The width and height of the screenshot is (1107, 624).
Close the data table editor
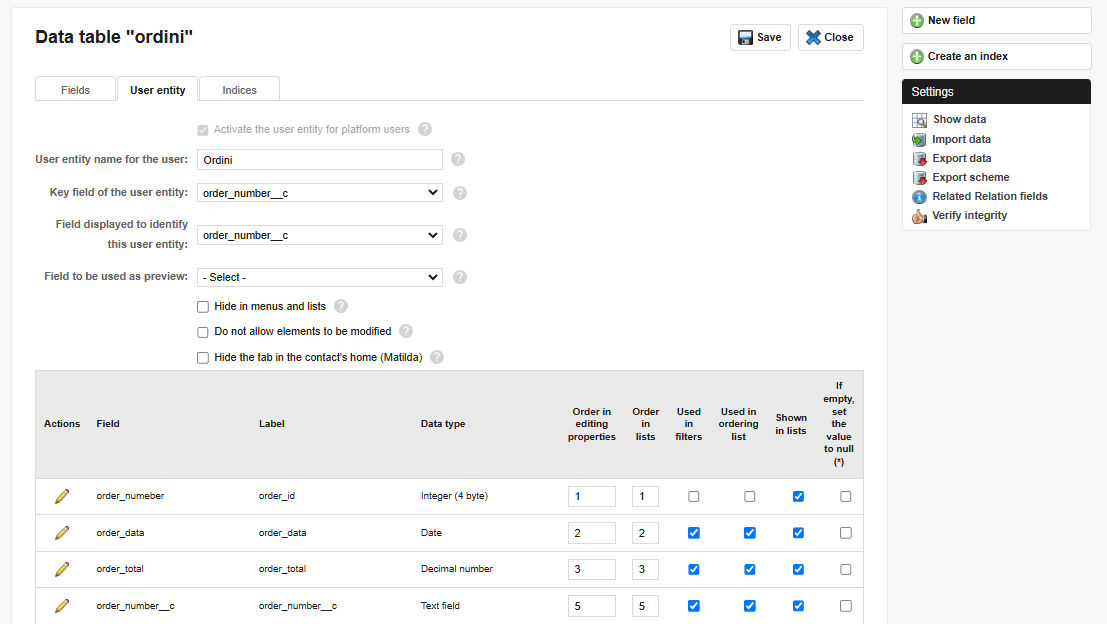click(830, 37)
